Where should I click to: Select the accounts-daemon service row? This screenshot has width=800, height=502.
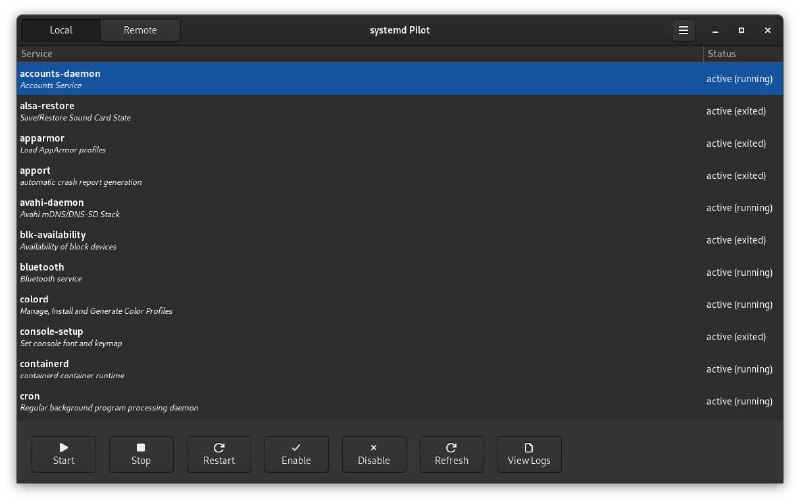[x=400, y=79]
